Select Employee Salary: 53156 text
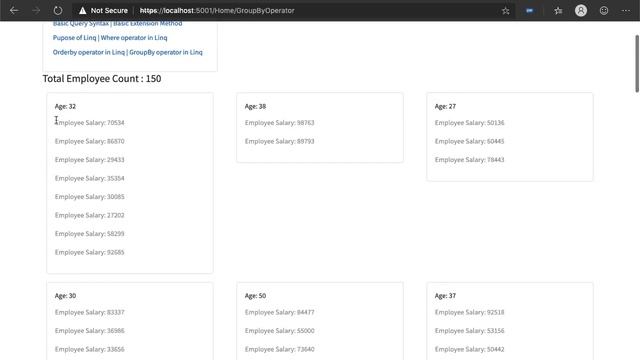This screenshot has height=360, width=640. pos(469,331)
